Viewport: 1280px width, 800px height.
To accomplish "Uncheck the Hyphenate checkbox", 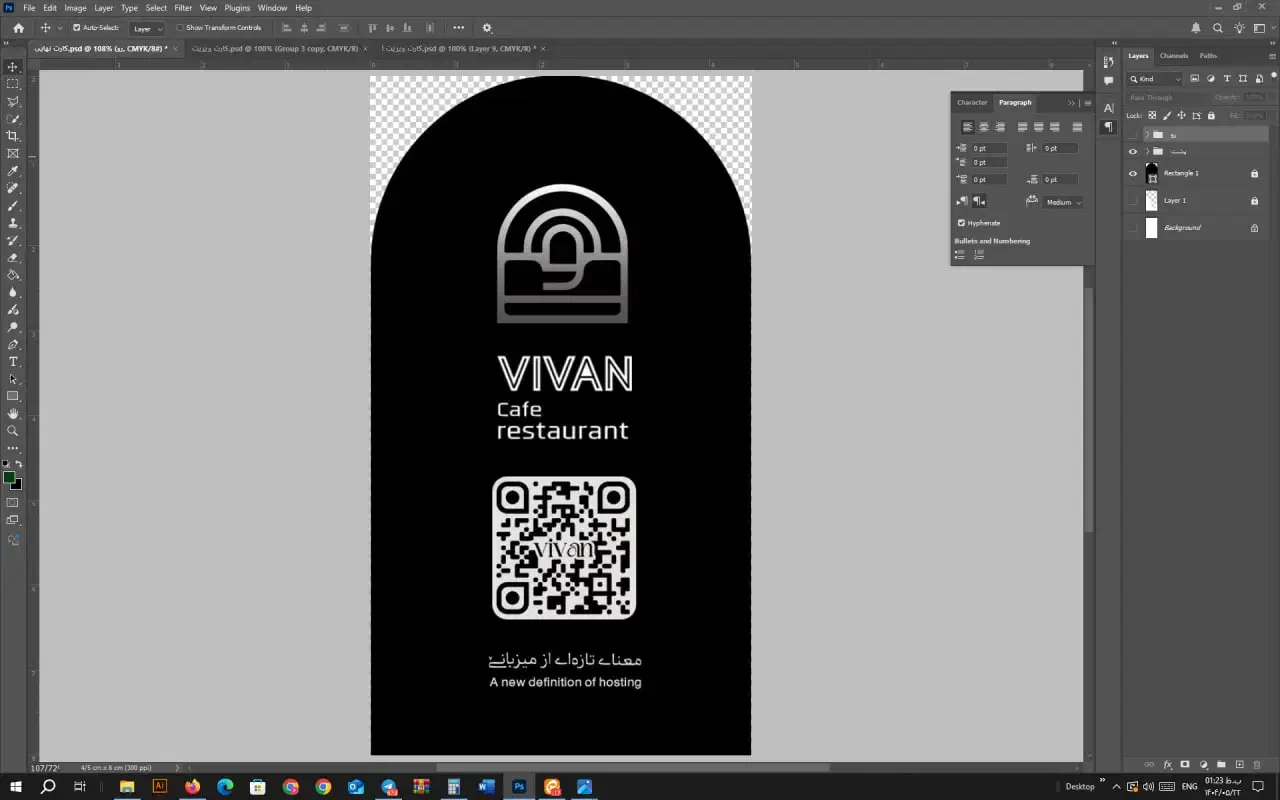I will tap(961, 223).
